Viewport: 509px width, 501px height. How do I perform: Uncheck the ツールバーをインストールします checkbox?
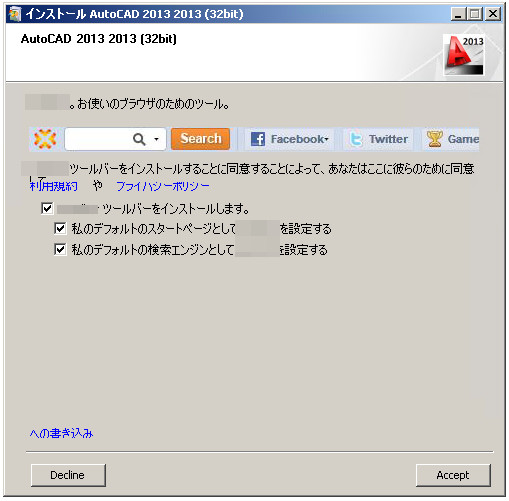(x=47, y=209)
